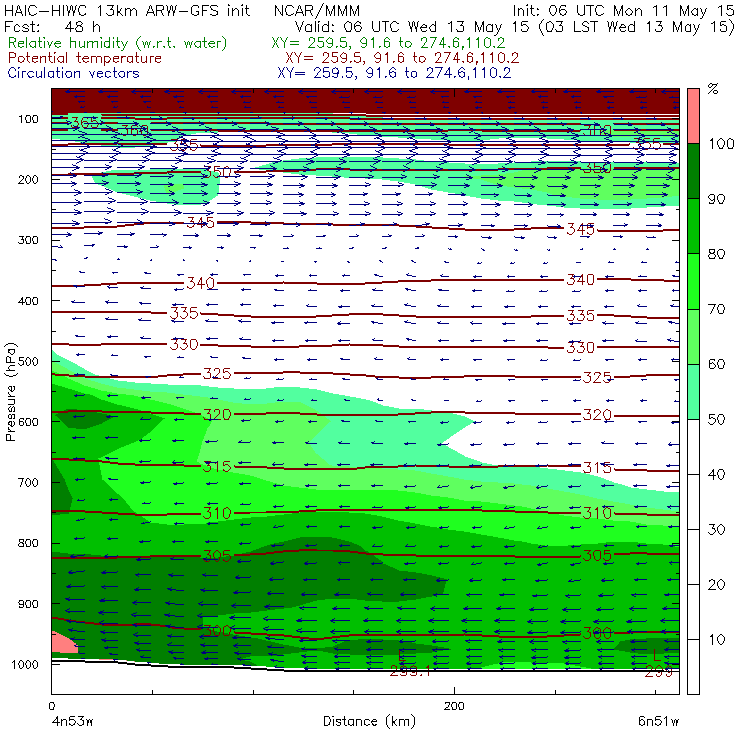Click the white 20-30 colorbar cell
Screen dimensions: 740x740
click(x=693, y=557)
